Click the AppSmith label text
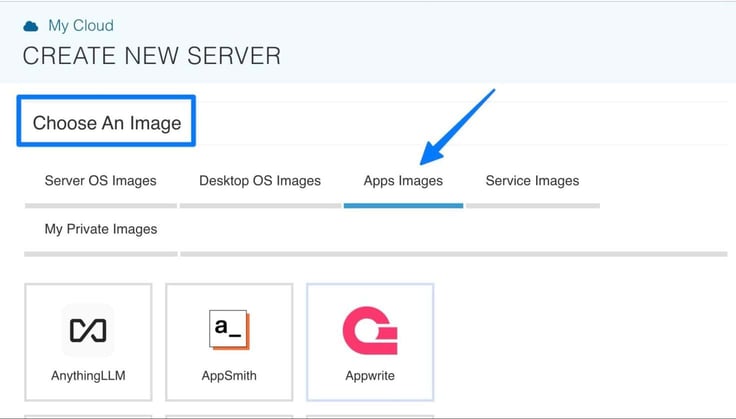This screenshot has width=736, height=419. point(229,376)
